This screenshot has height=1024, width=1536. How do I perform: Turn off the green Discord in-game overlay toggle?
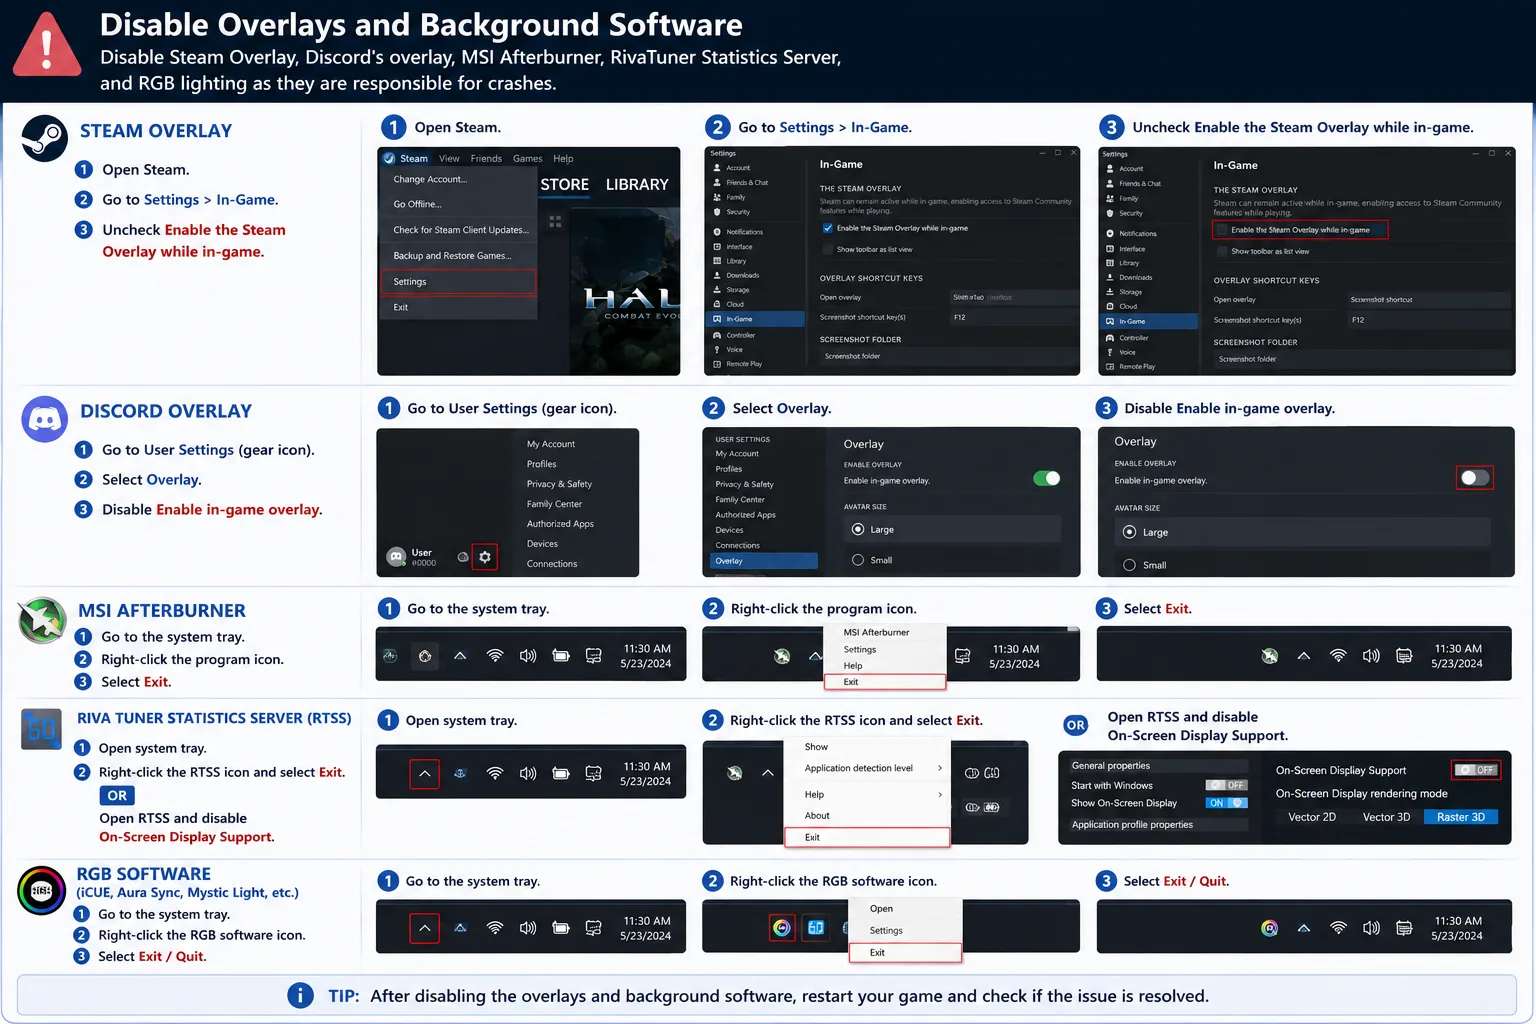[x=1046, y=478]
